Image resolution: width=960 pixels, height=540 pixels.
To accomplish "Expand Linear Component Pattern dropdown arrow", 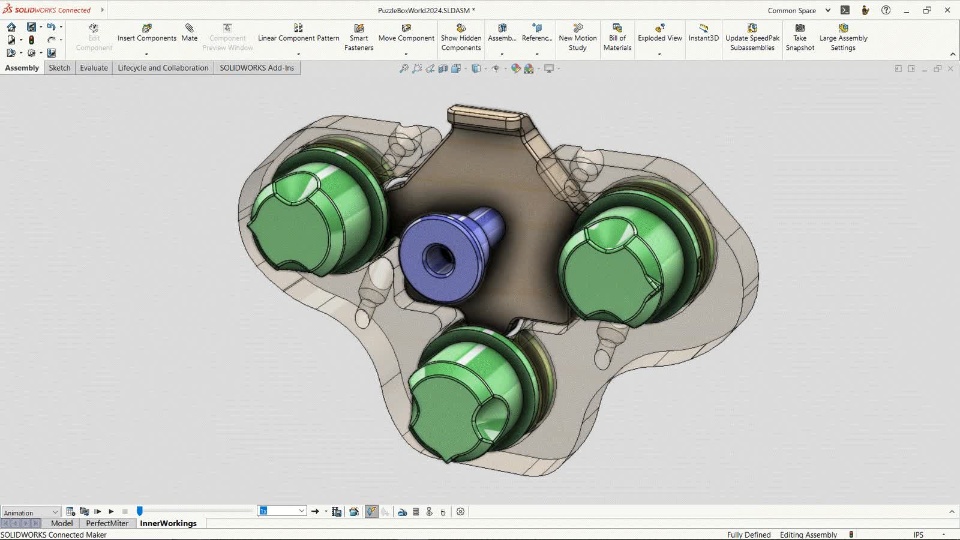I will click(298, 54).
